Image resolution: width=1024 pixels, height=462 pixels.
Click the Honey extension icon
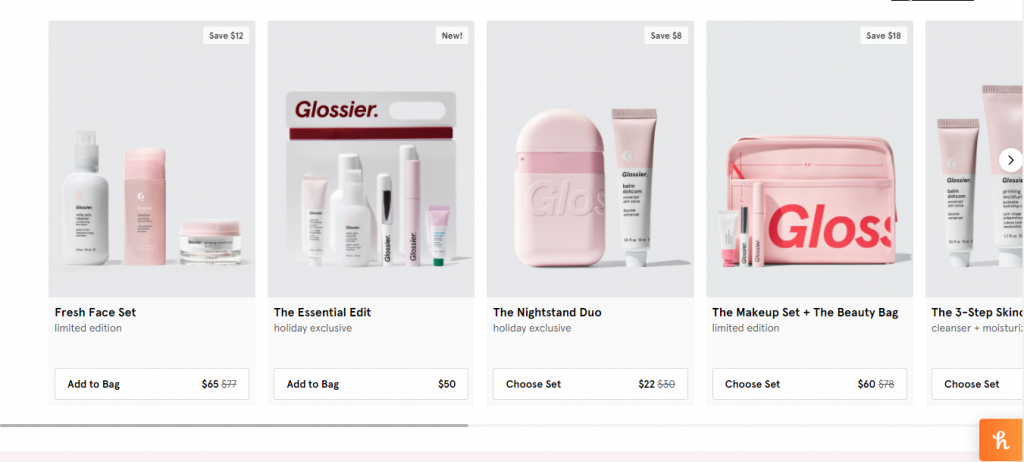[1001, 440]
